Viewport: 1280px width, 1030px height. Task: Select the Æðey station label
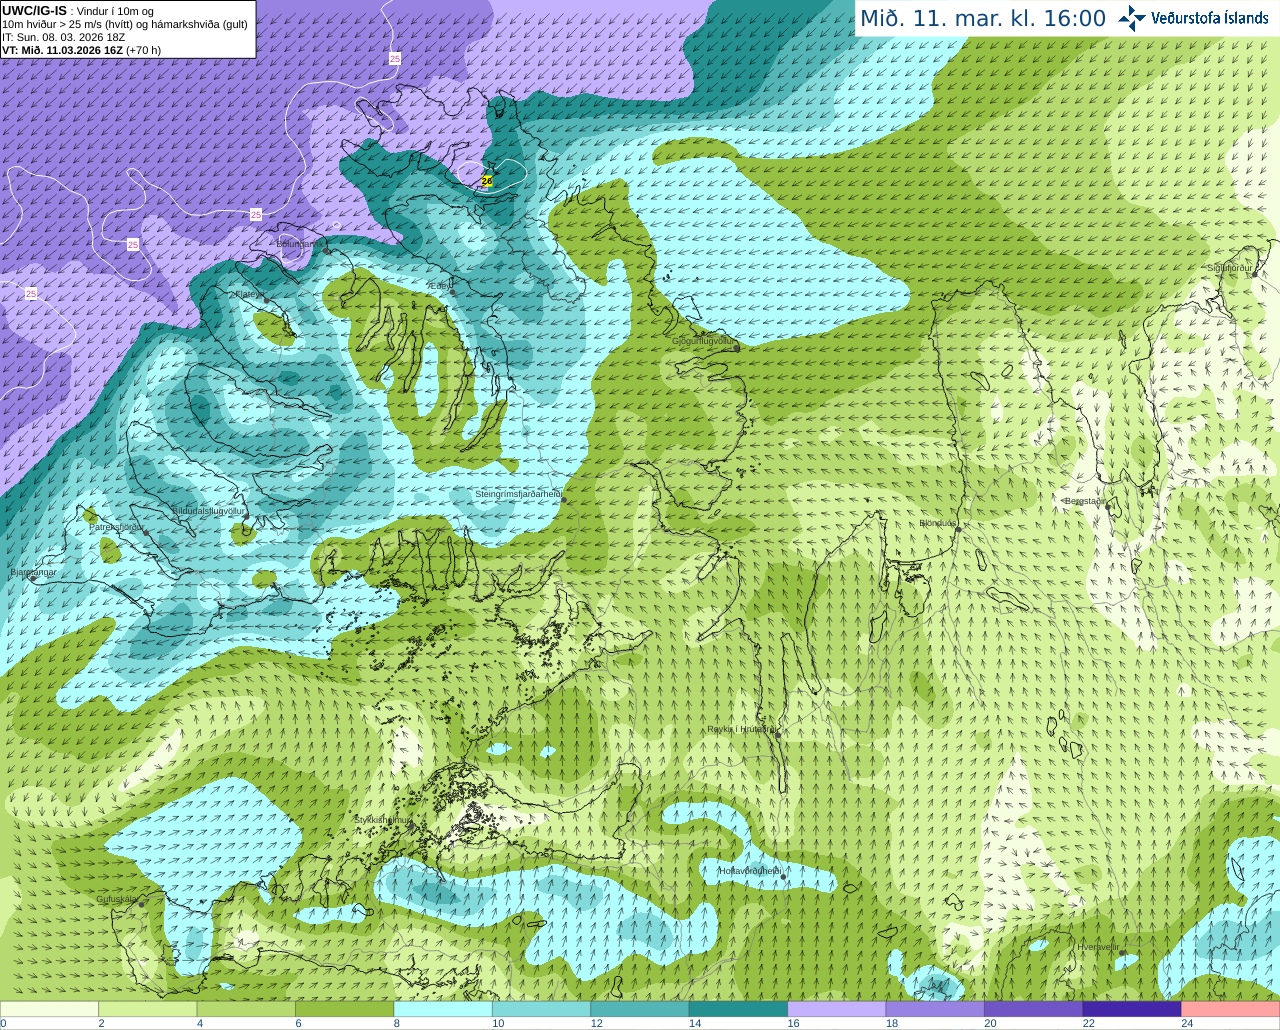click(439, 286)
